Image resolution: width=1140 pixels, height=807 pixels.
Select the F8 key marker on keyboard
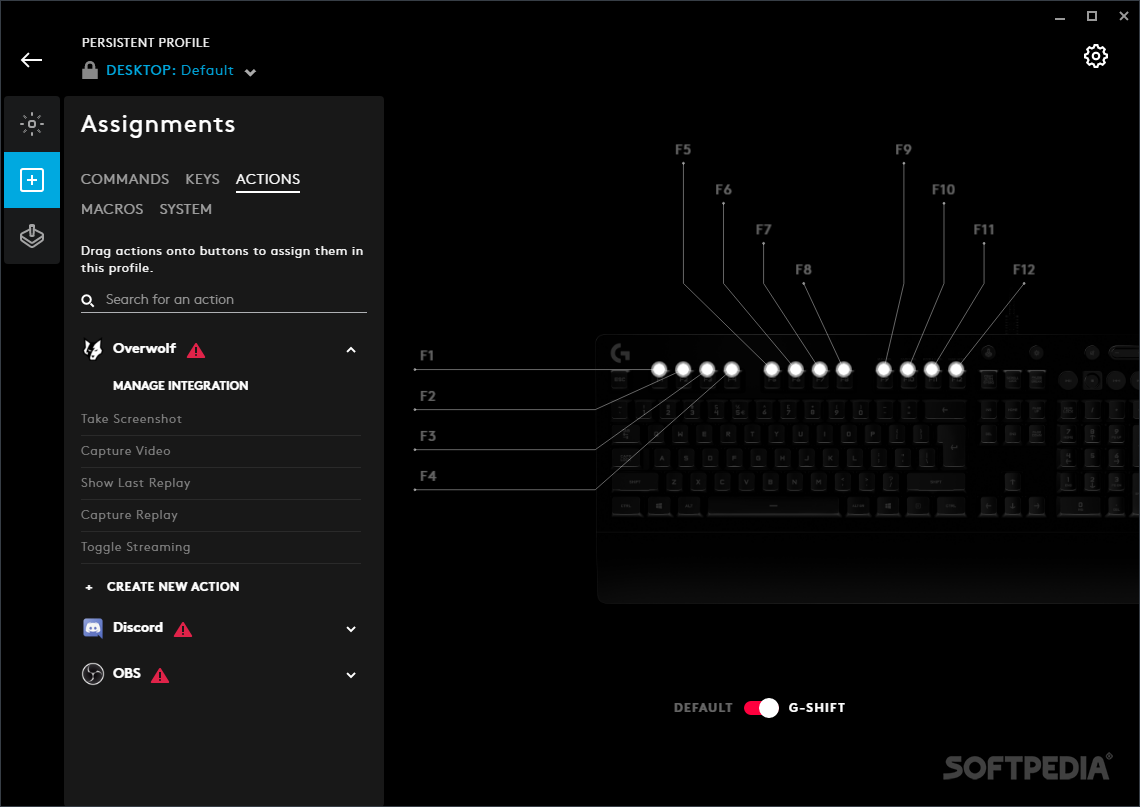(843, 369)
